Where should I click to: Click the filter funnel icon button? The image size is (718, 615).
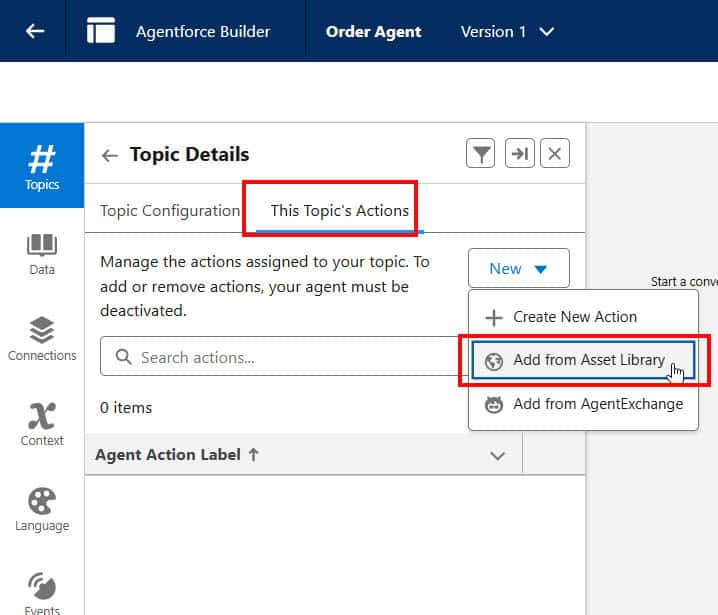[480, 153]
